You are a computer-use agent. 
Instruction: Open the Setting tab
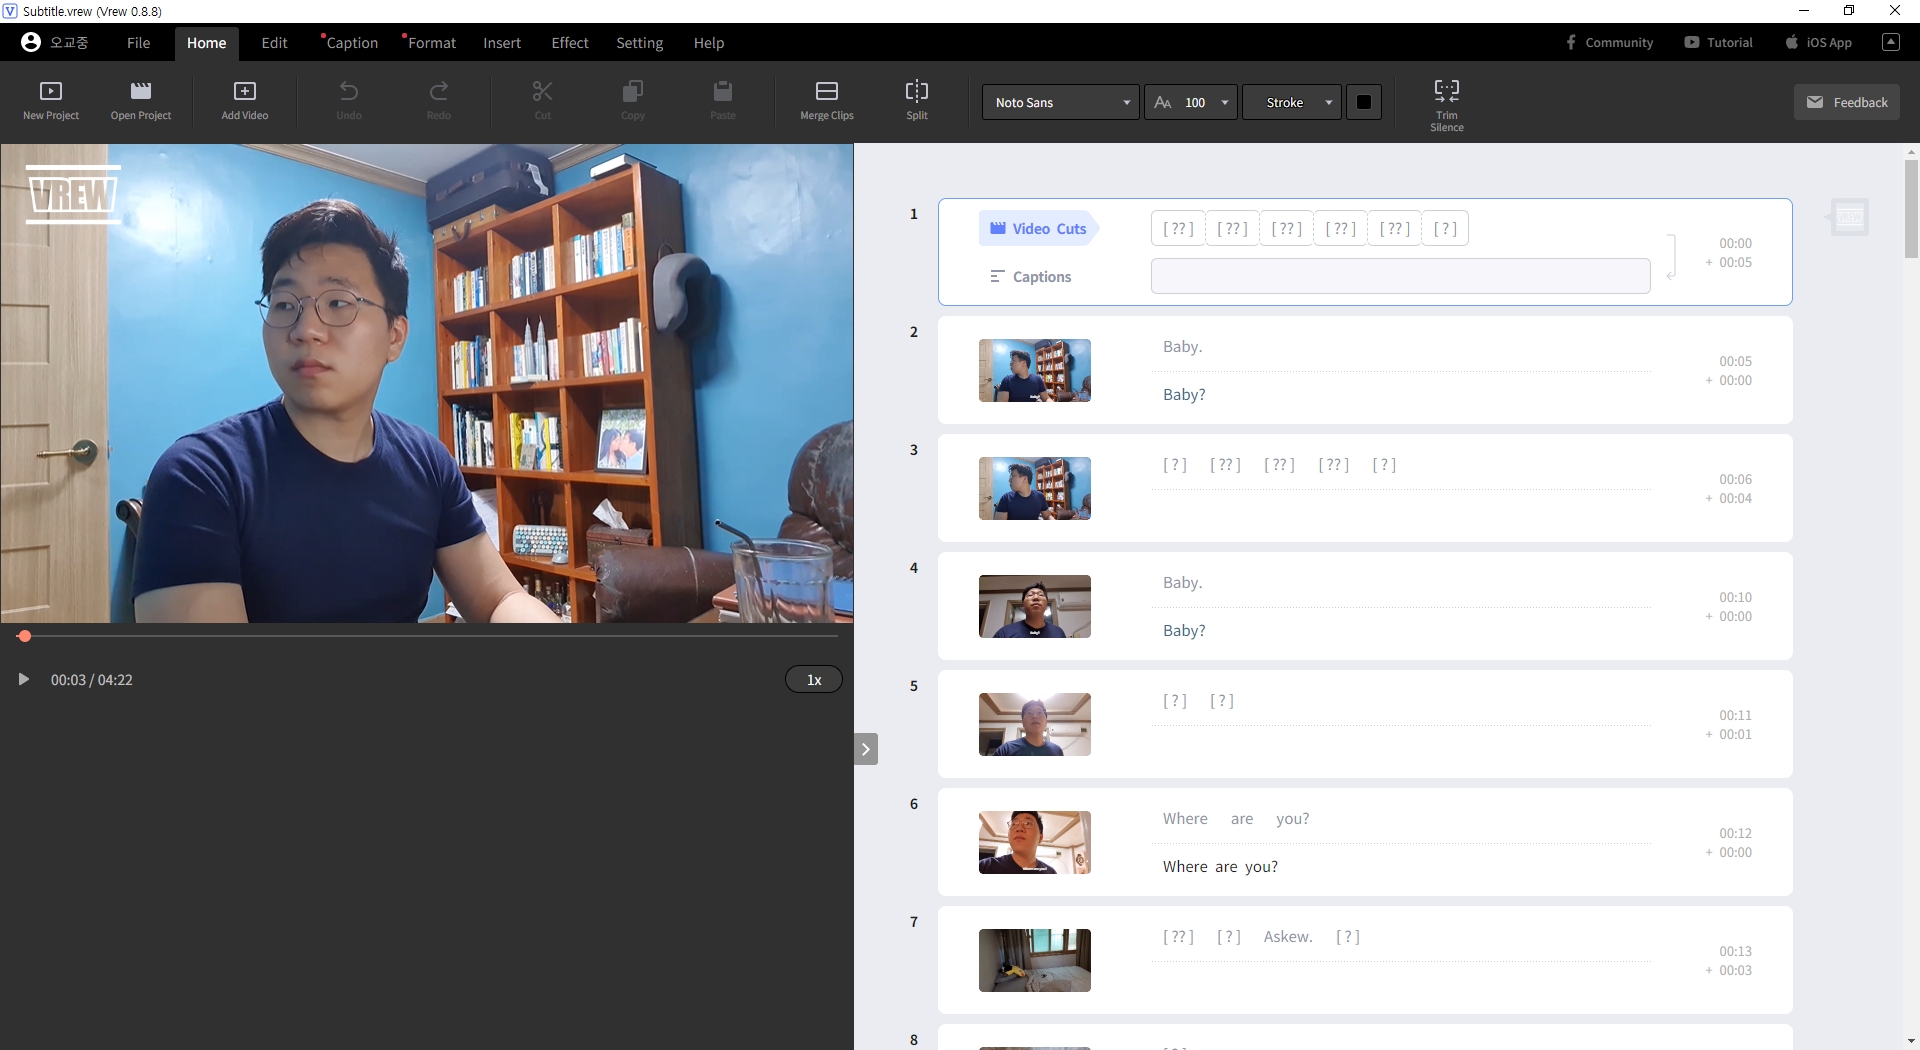pos(639,43)
